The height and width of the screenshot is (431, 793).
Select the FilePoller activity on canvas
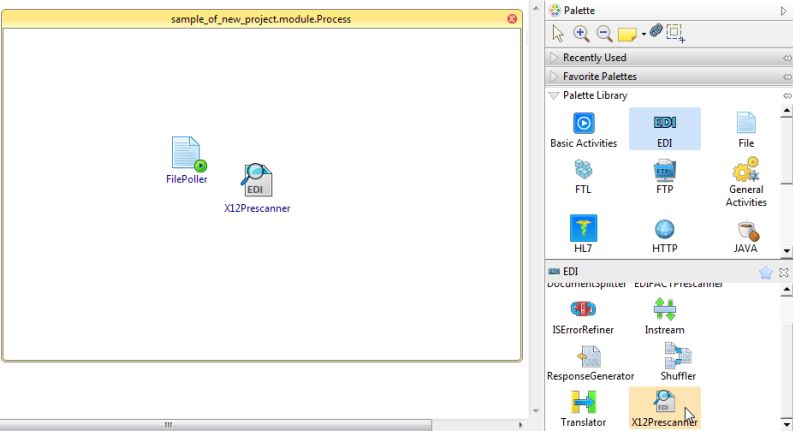186,159
